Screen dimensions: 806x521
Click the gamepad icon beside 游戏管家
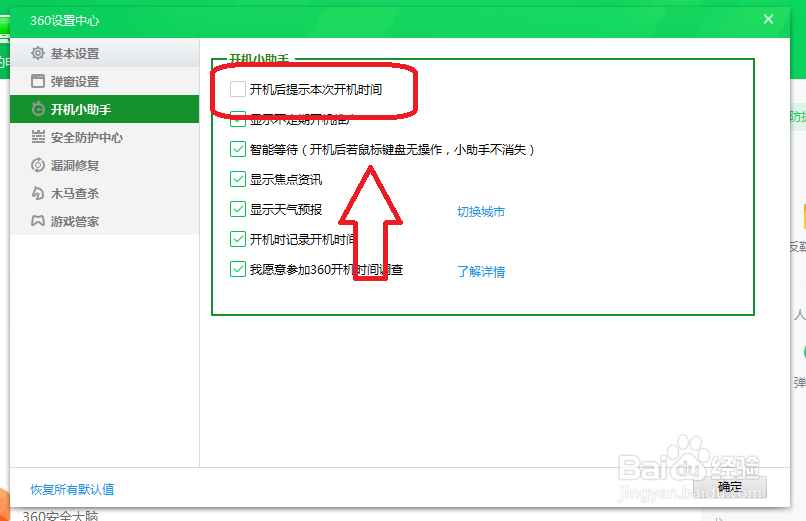(38, 221)
